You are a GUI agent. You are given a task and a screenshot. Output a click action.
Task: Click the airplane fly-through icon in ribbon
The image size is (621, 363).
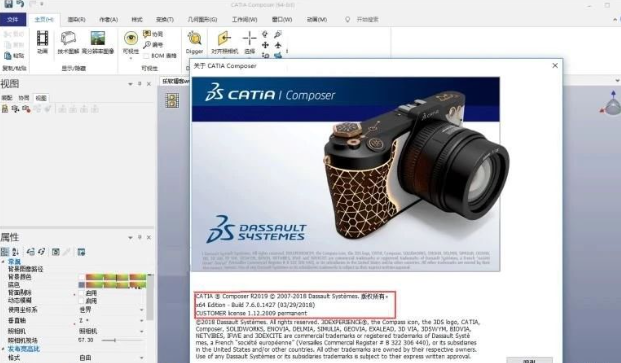(278, 45)
